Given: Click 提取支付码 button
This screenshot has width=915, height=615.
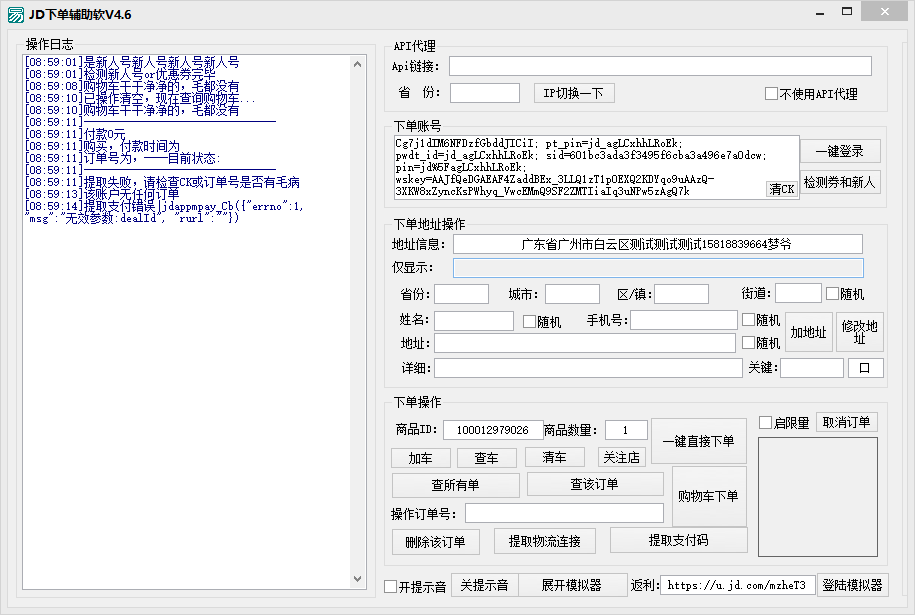Looking at the screenshot, I should 678,540.
